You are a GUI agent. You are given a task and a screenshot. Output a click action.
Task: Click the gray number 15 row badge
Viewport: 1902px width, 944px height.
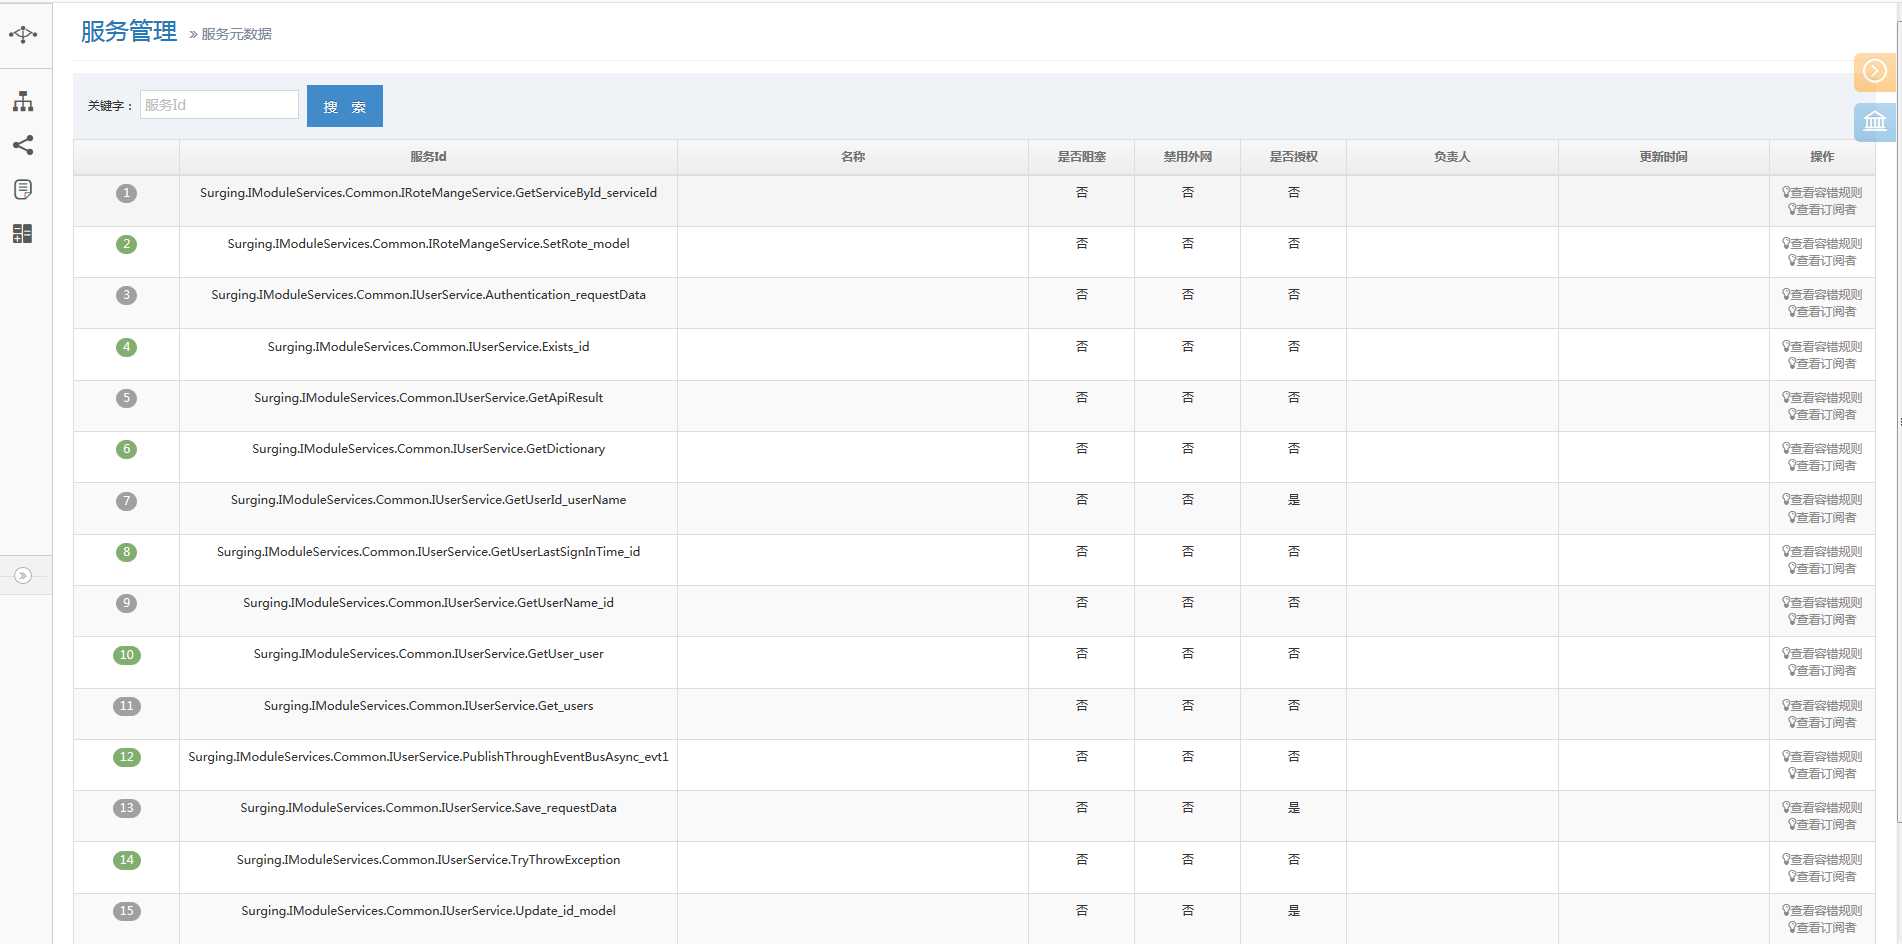coord(126,911)
